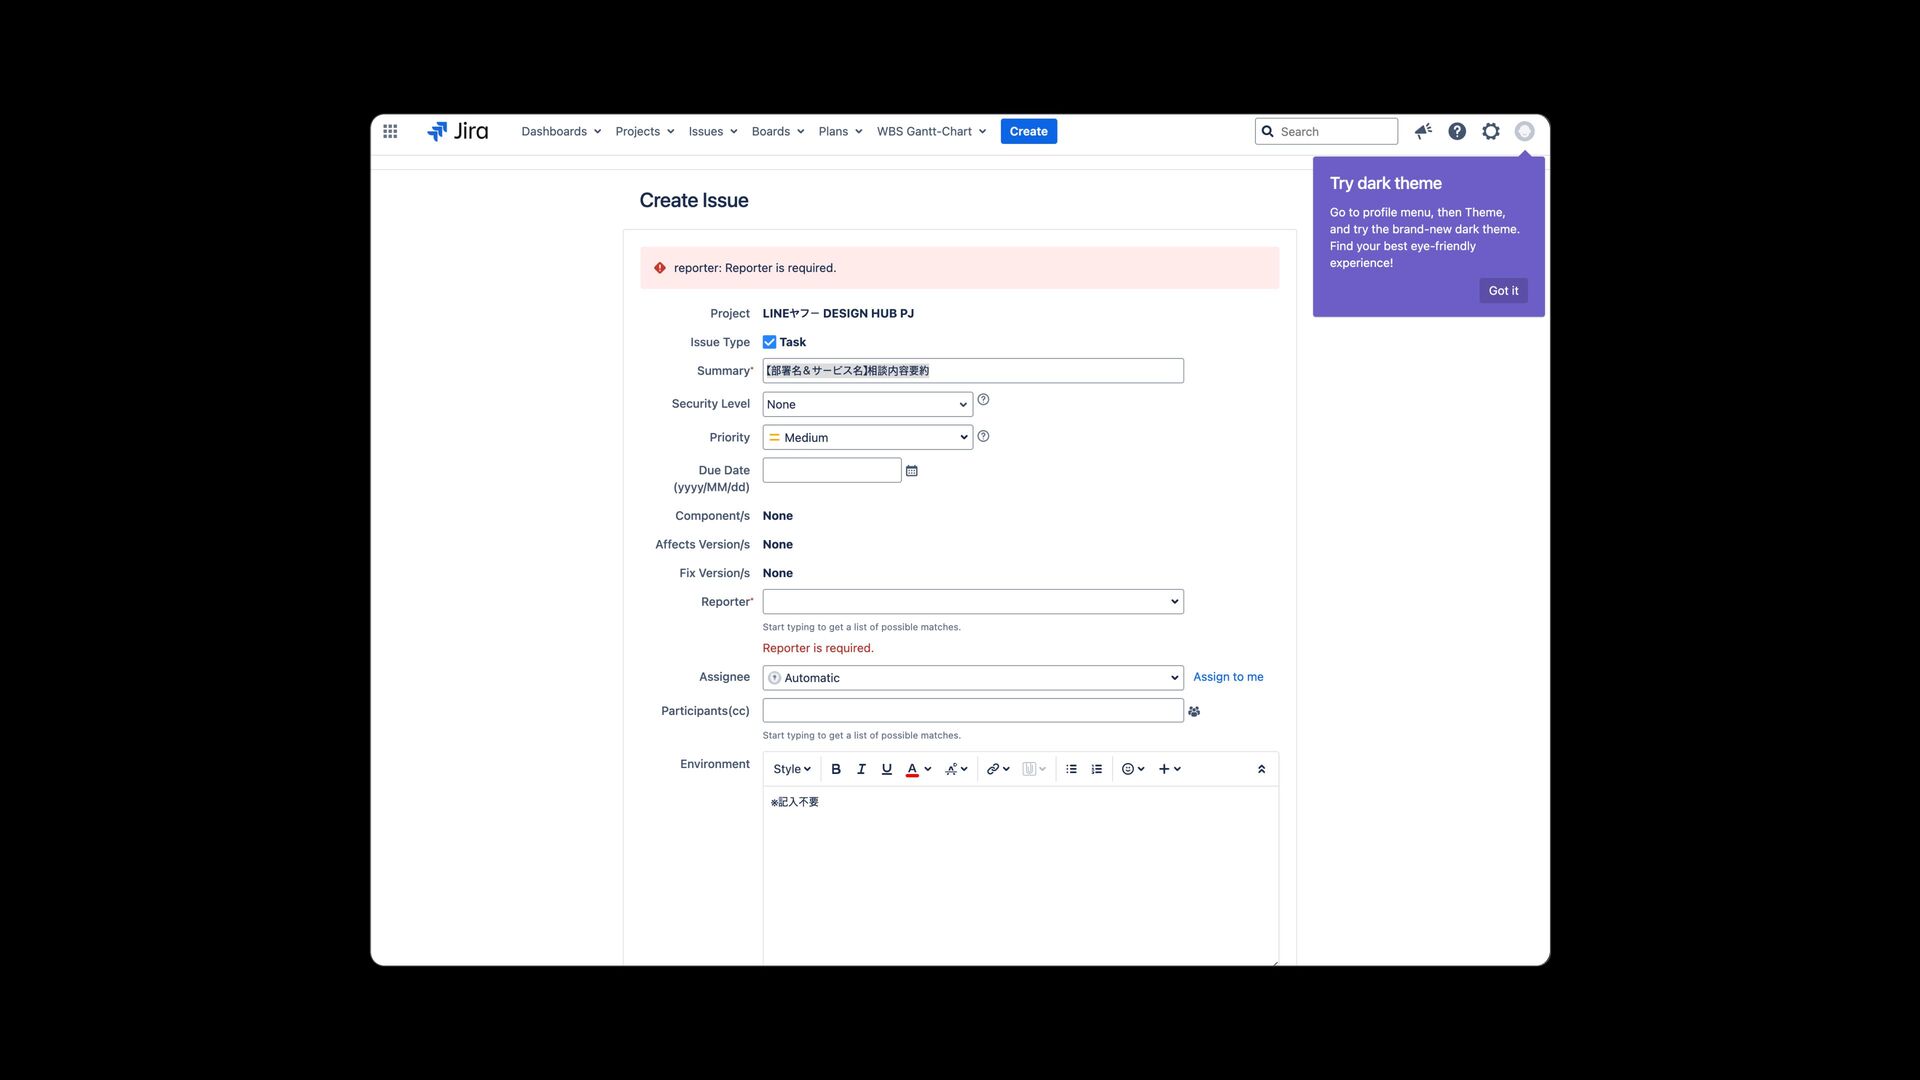Screen dimensions: 1920x1080
Task: Open the Priority dropdown
Action: (867, 437)
